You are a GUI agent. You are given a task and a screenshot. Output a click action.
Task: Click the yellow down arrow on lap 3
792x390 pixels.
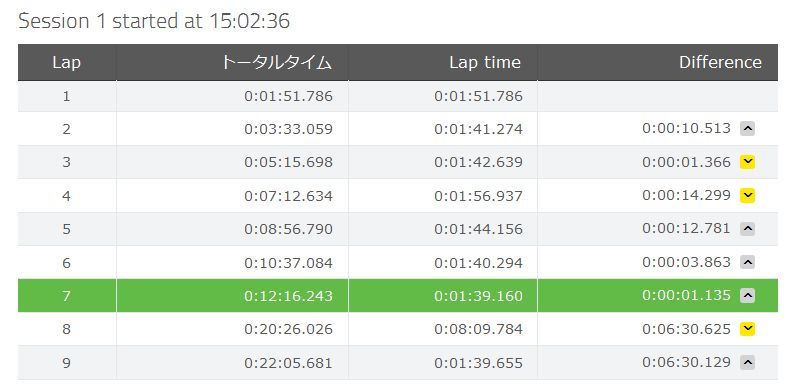tap(747, 162)
